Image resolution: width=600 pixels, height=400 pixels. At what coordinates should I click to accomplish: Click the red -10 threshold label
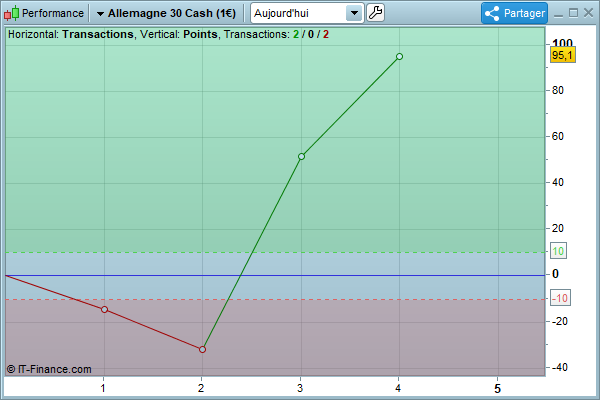point(560,298)
